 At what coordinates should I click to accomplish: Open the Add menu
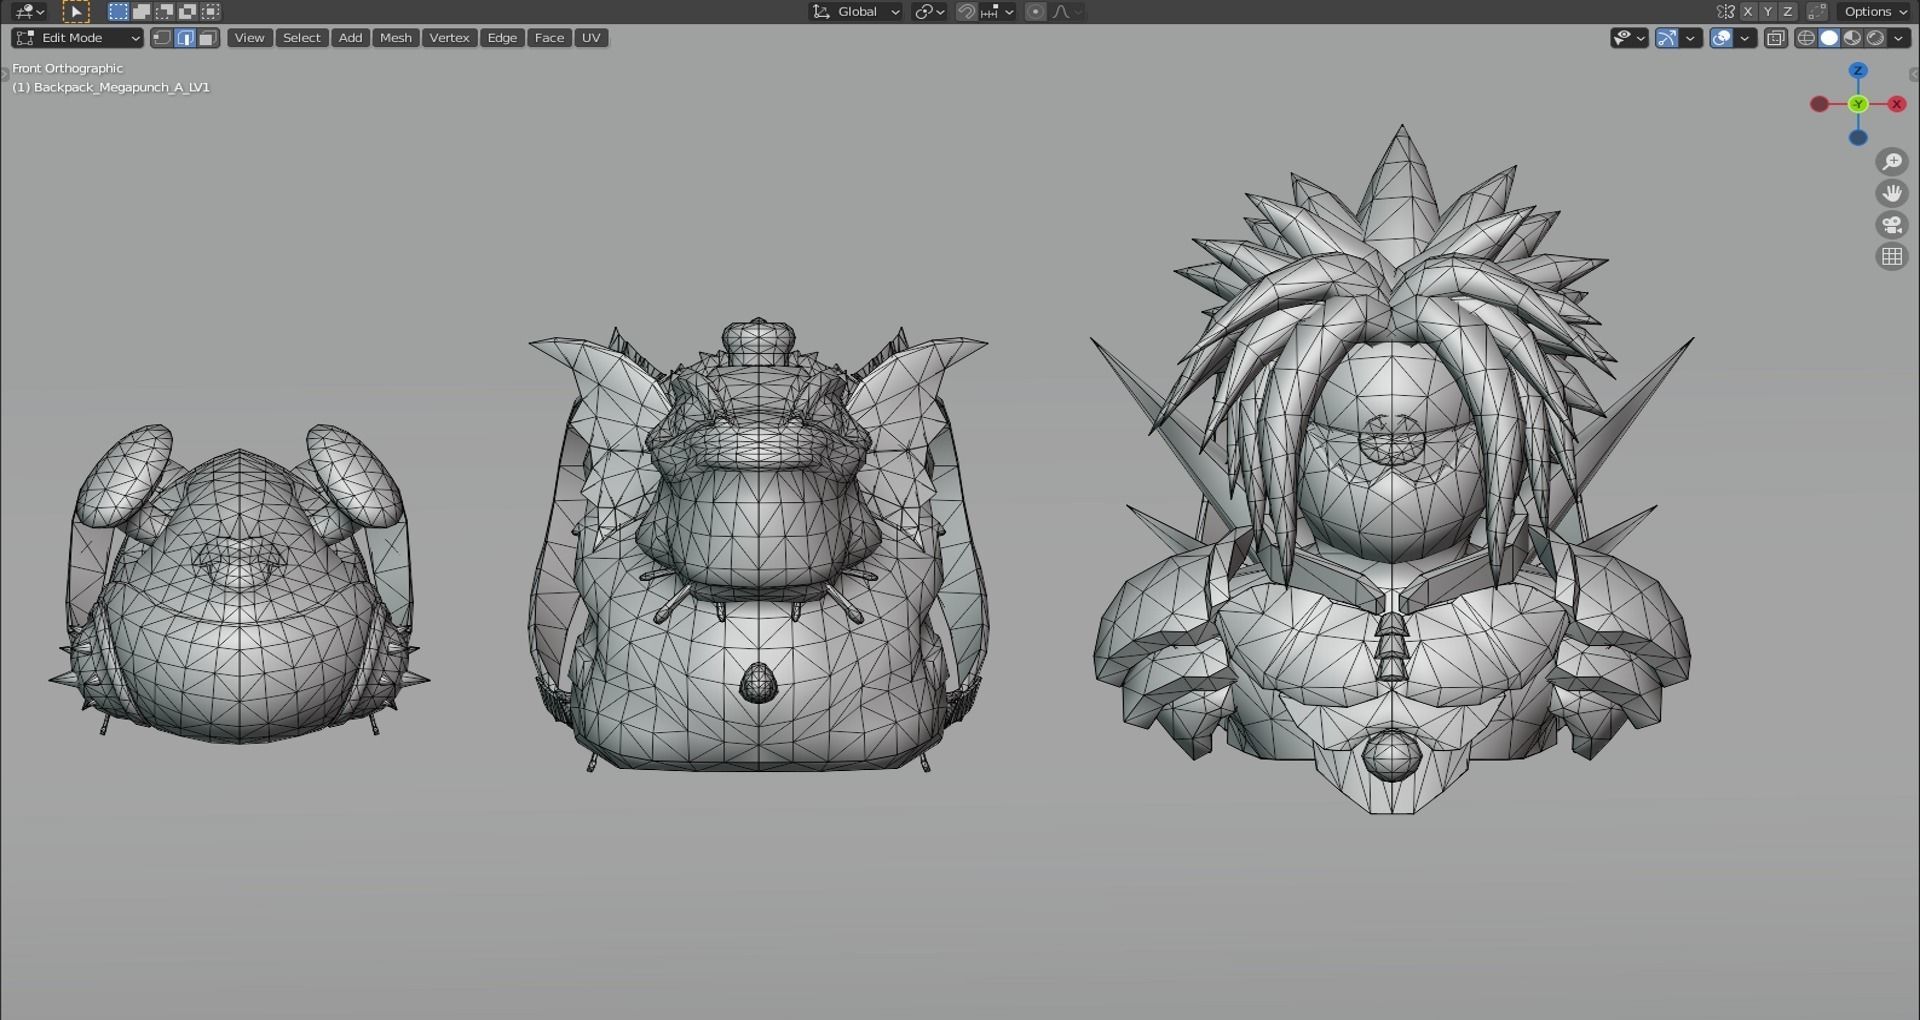click(x=350, y=38)
